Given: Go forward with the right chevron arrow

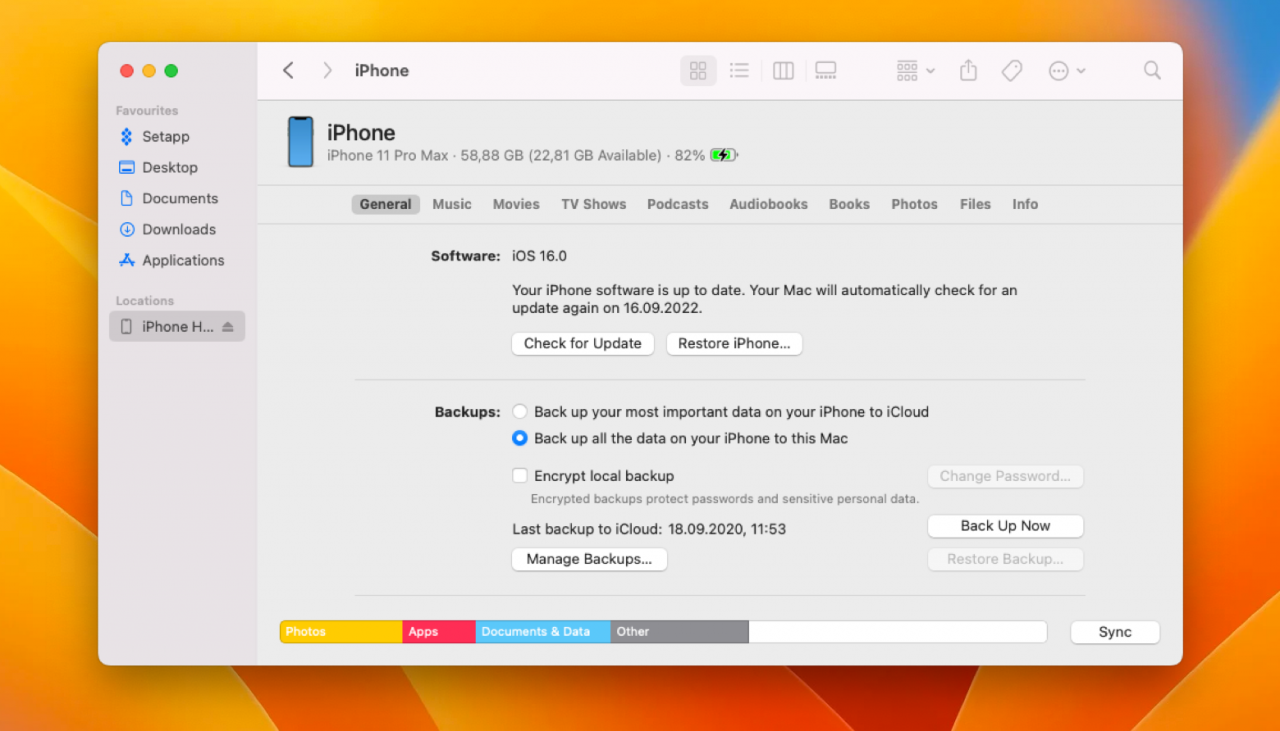Looking at the screenshot, I should 327,70.
